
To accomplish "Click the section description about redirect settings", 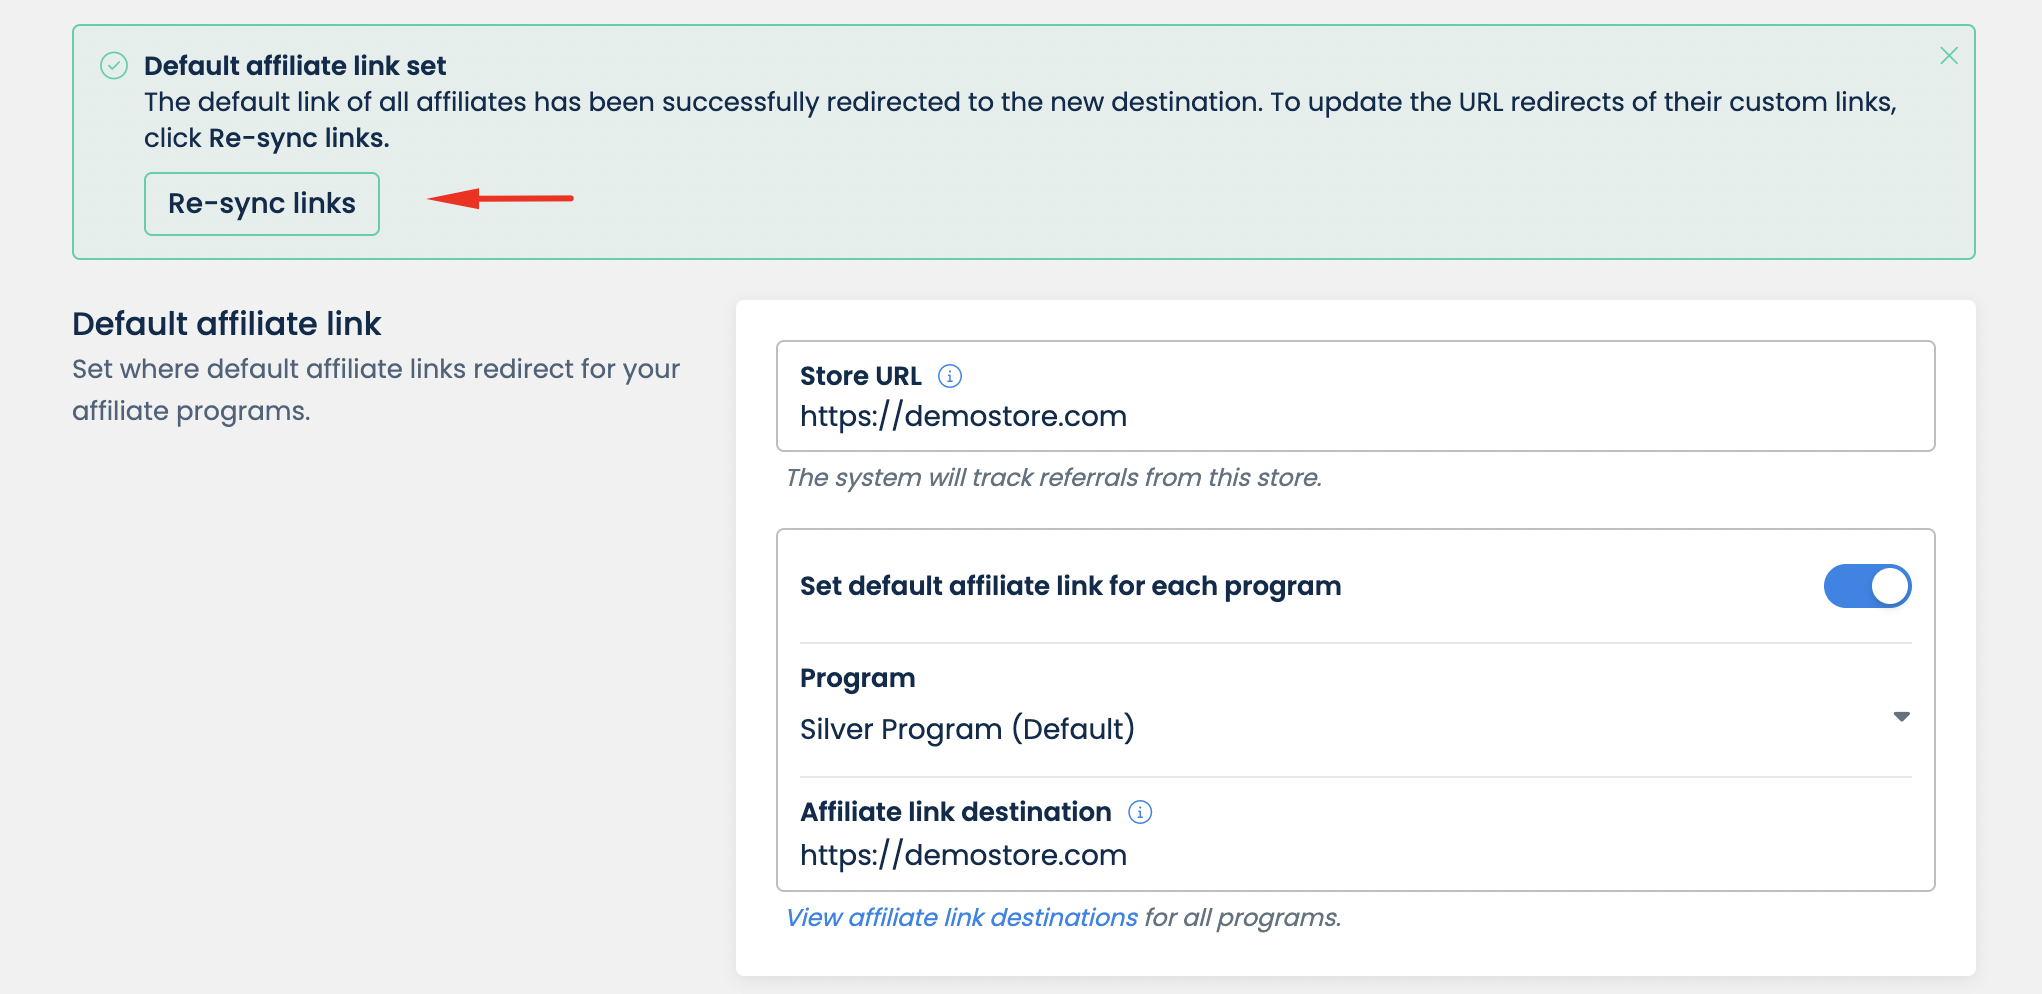I will tap(375, 389).
